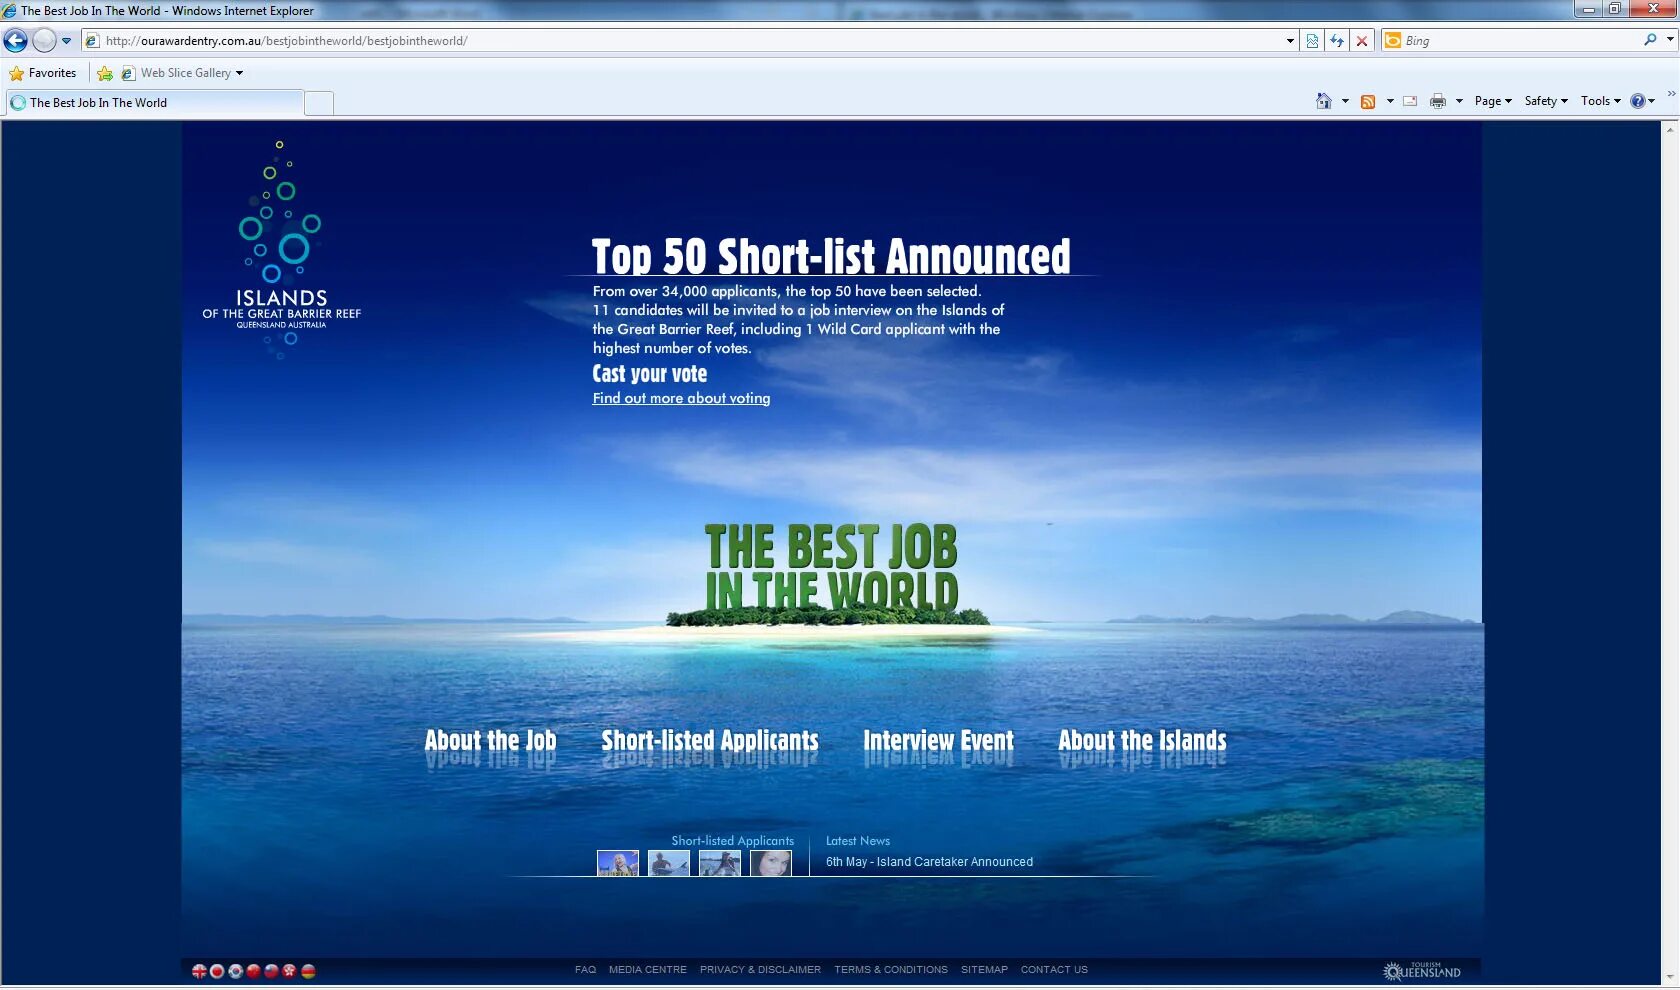Click the search magnifier icon
Viewport: 1680px width, 990px height.
[1650, 40]
